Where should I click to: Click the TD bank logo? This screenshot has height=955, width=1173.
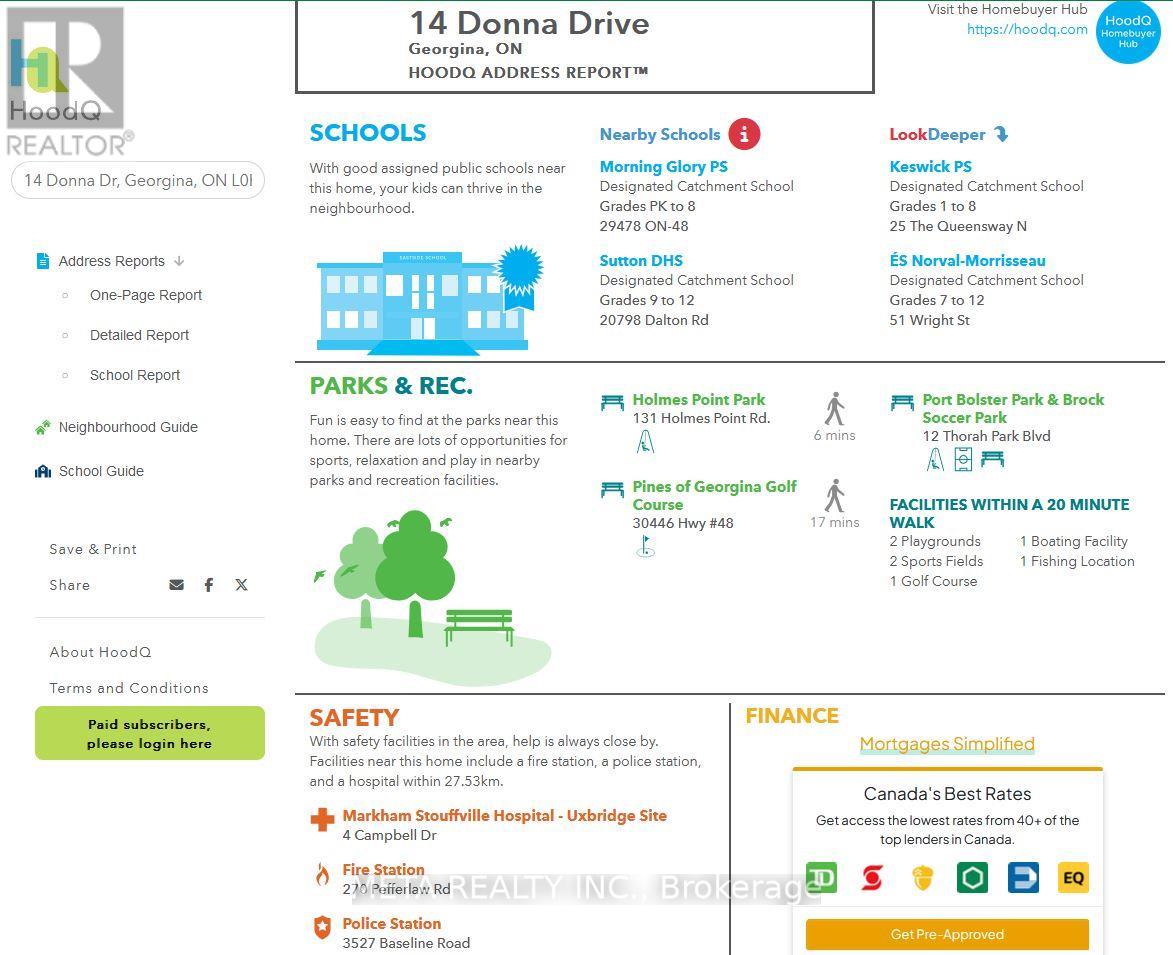821,877
